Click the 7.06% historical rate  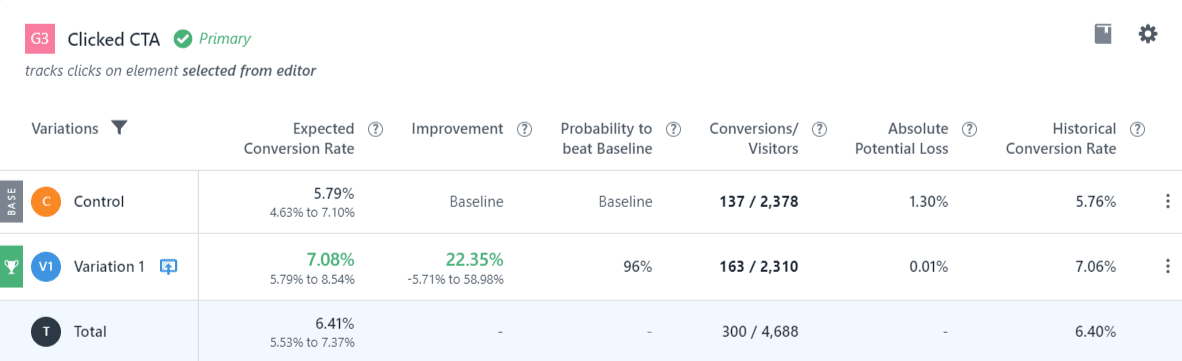[1097, 266]
